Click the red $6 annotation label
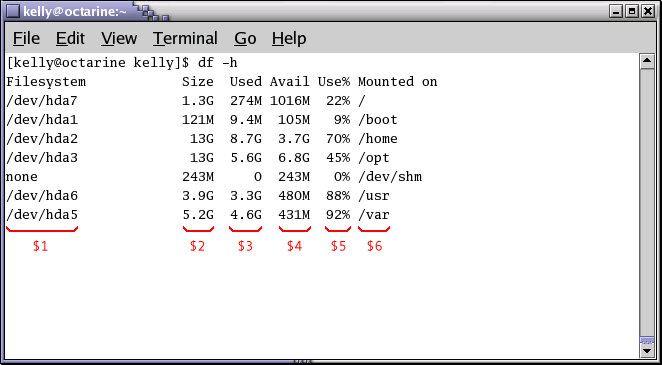 [374, 246]
